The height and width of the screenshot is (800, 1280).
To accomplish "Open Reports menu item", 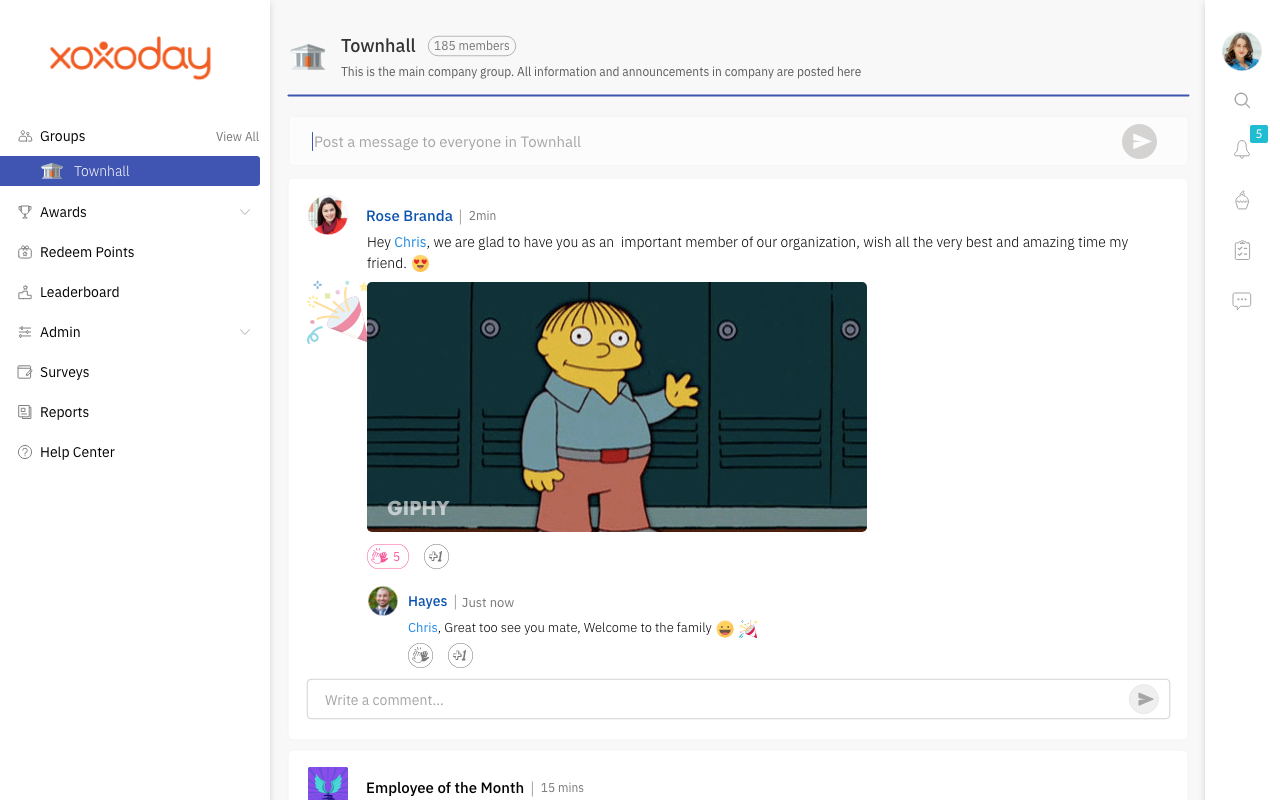I will [65, 412].
